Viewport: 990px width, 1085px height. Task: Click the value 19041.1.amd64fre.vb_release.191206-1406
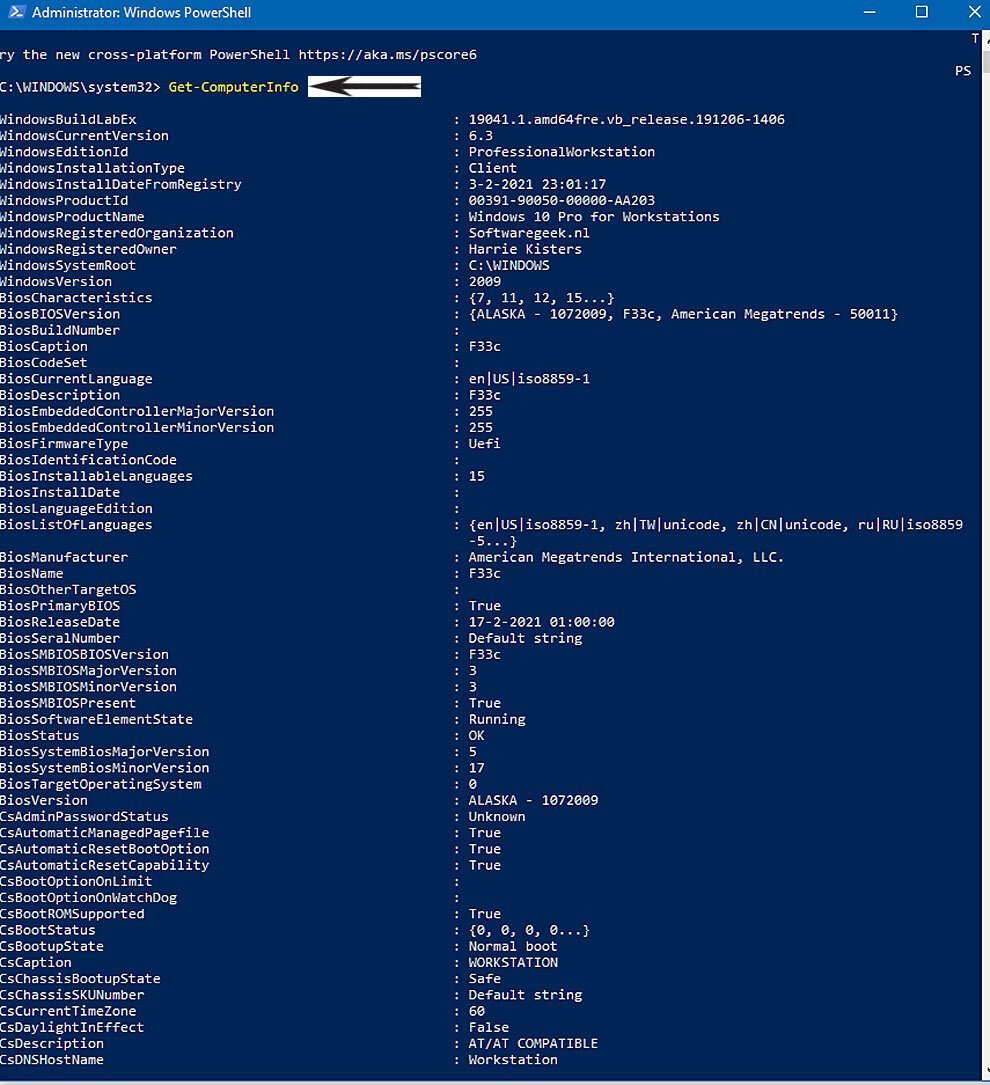tap(626, 120)
